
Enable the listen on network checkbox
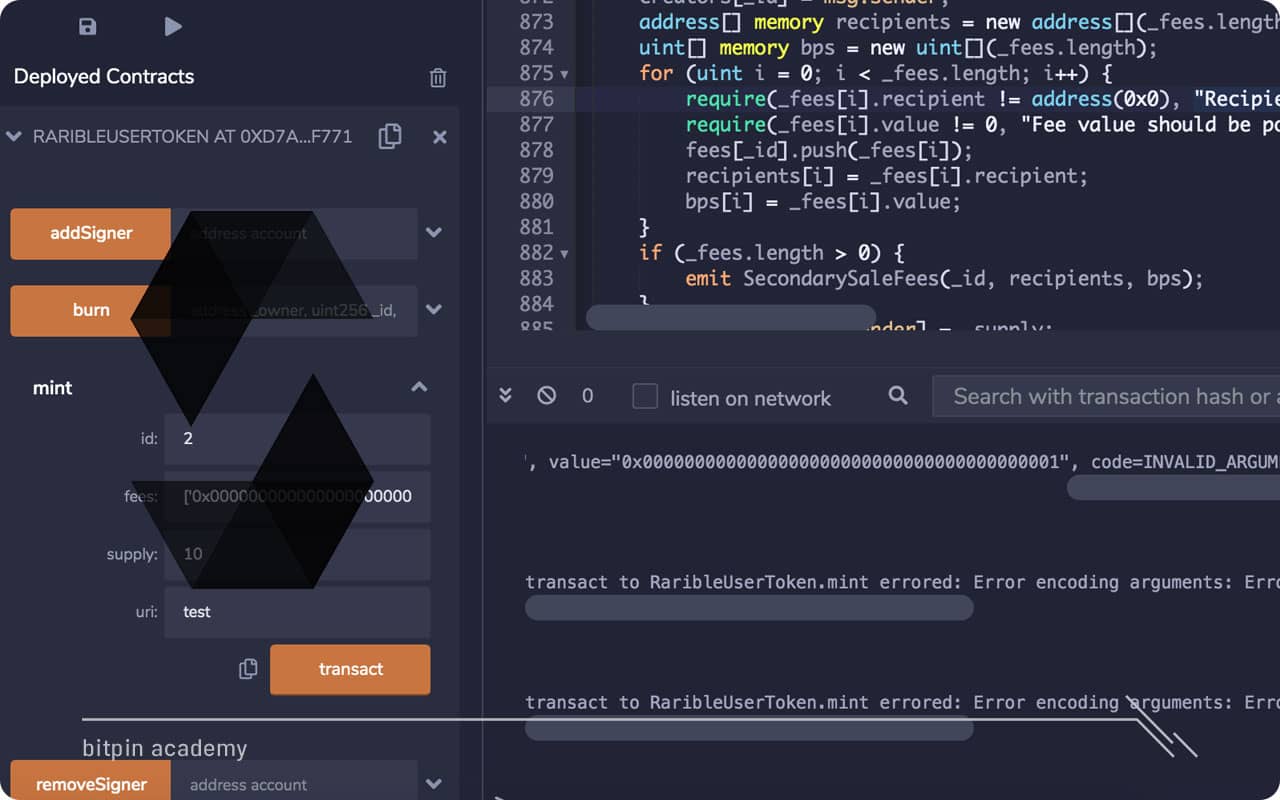tap(645, 397)
